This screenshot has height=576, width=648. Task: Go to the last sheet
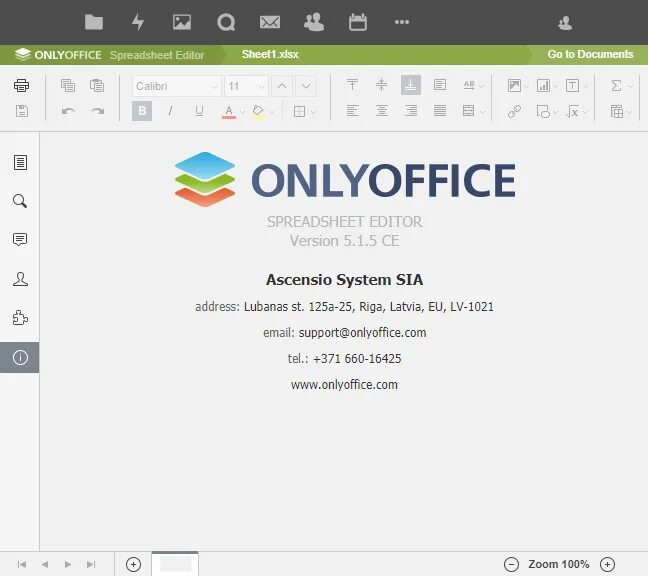[x=91, y=564]
